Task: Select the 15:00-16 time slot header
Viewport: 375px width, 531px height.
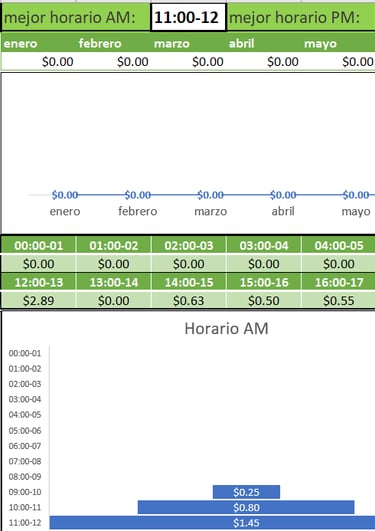Action: coord(264,282)
